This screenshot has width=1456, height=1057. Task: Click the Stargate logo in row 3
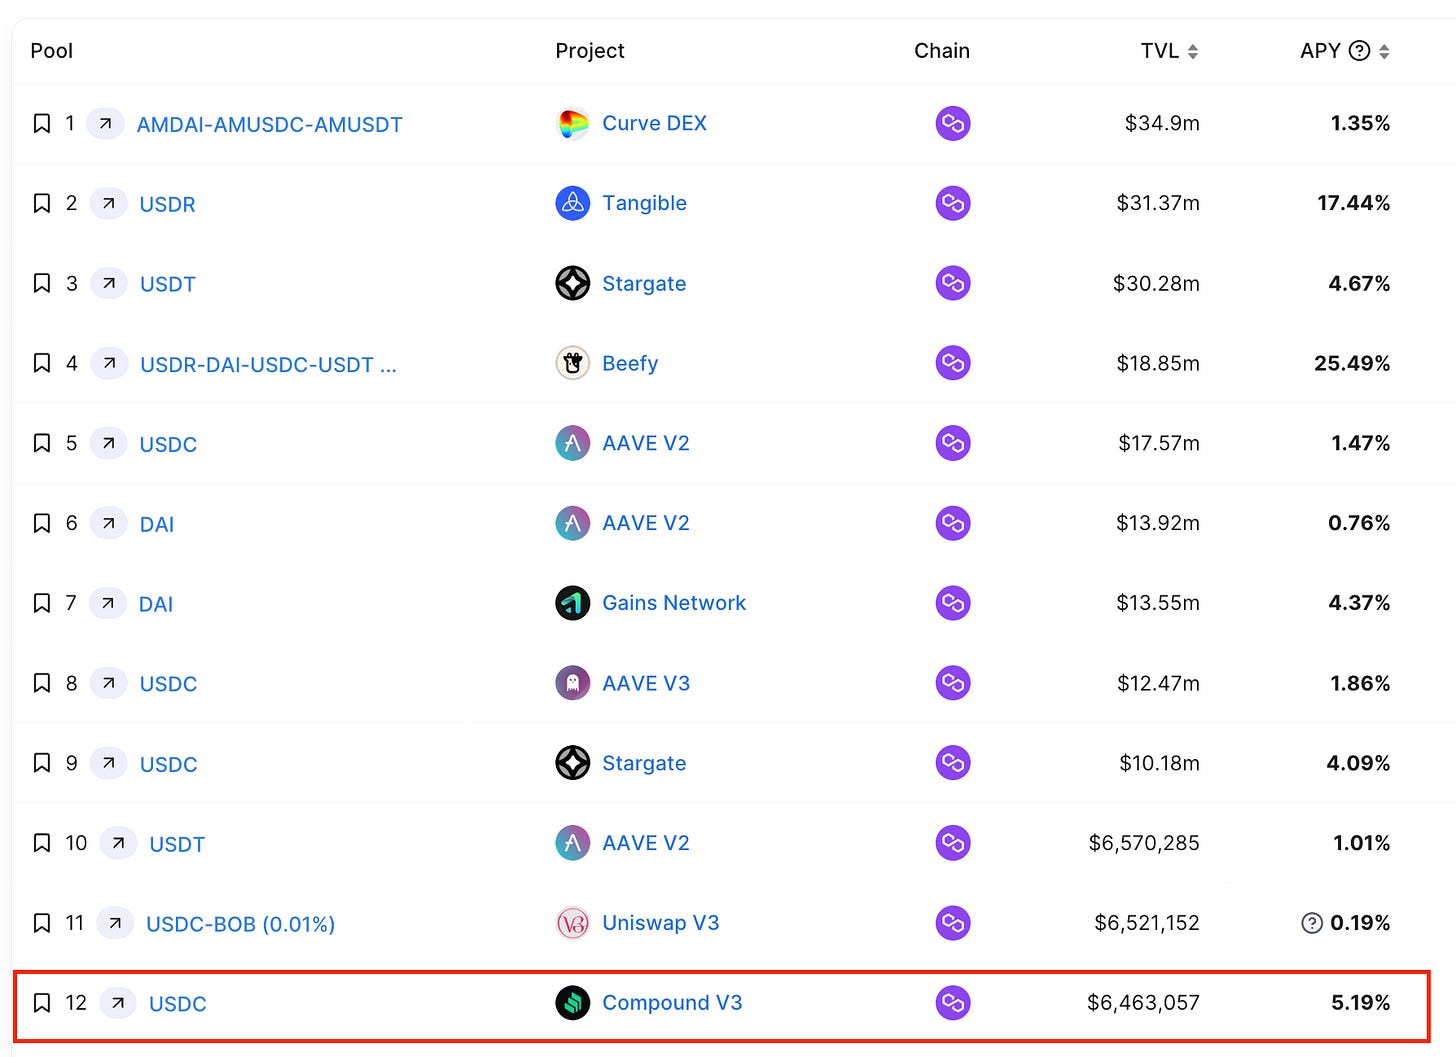573,283
